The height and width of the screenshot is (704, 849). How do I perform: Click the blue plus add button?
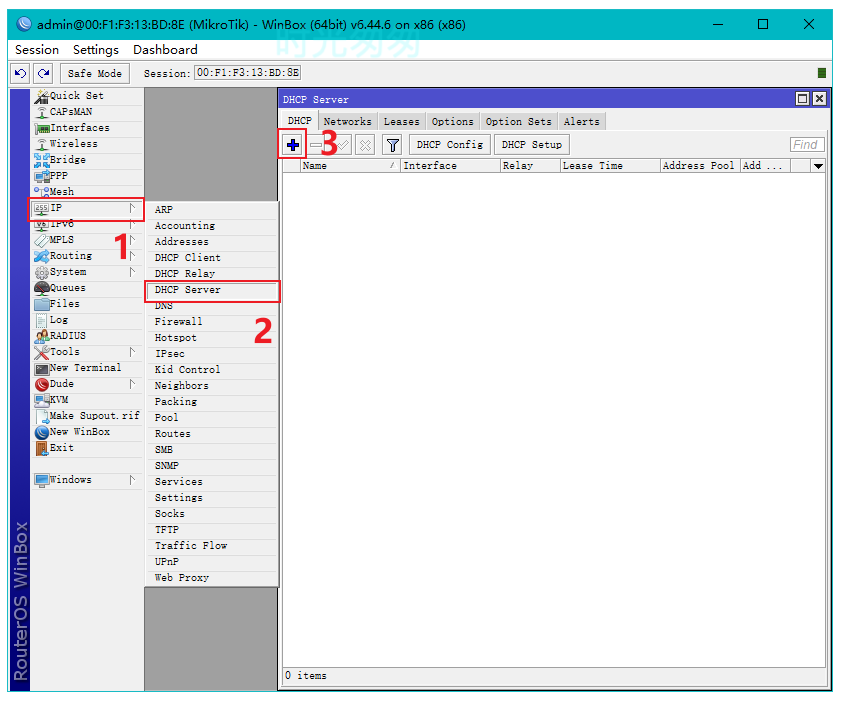(292, 145)
